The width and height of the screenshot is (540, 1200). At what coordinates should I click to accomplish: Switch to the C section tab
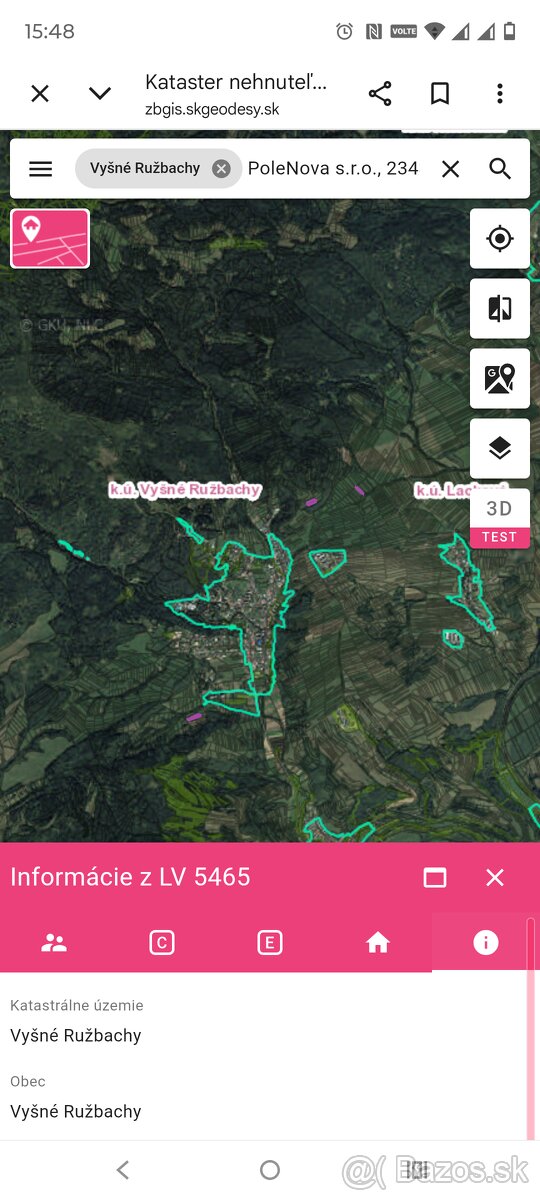162,942
